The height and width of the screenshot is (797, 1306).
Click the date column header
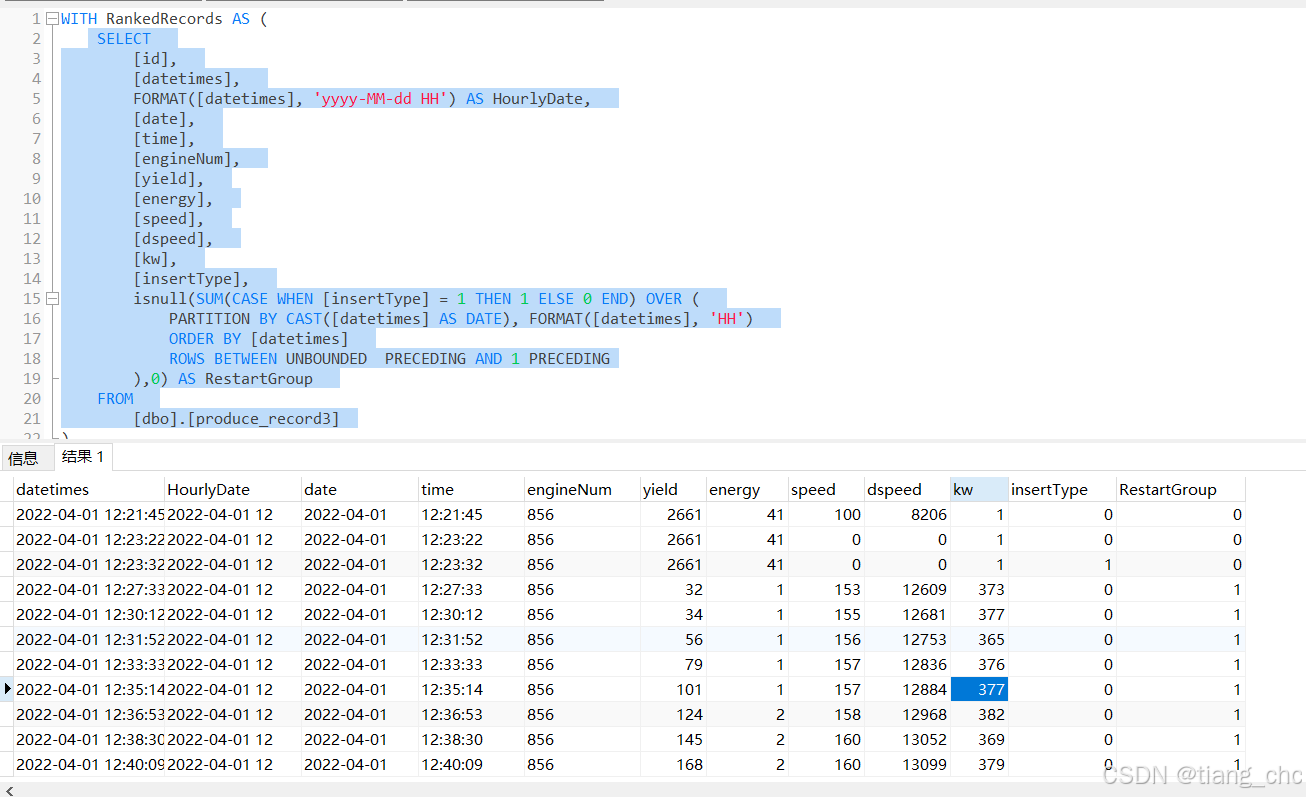(360, 490)
